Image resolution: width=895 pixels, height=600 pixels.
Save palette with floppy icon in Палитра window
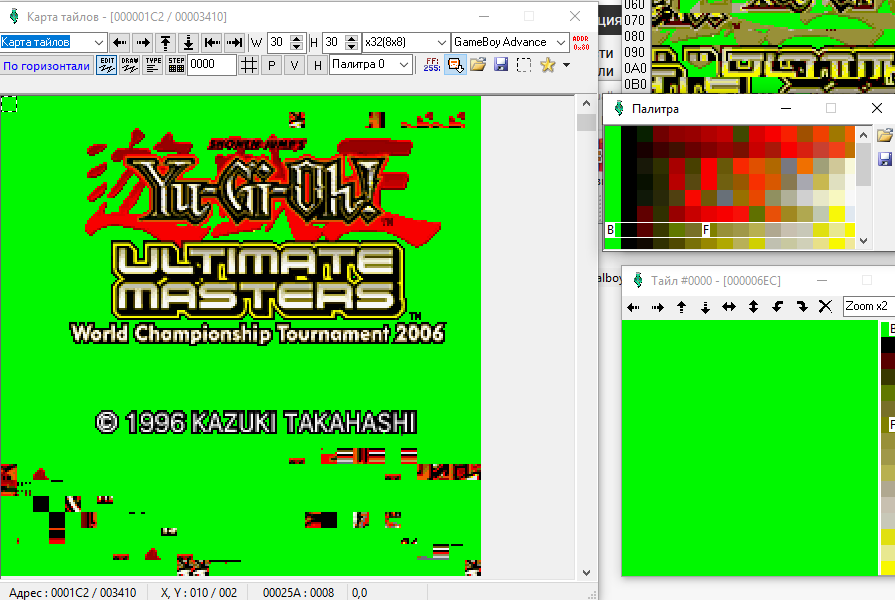[x=885, y=159]
